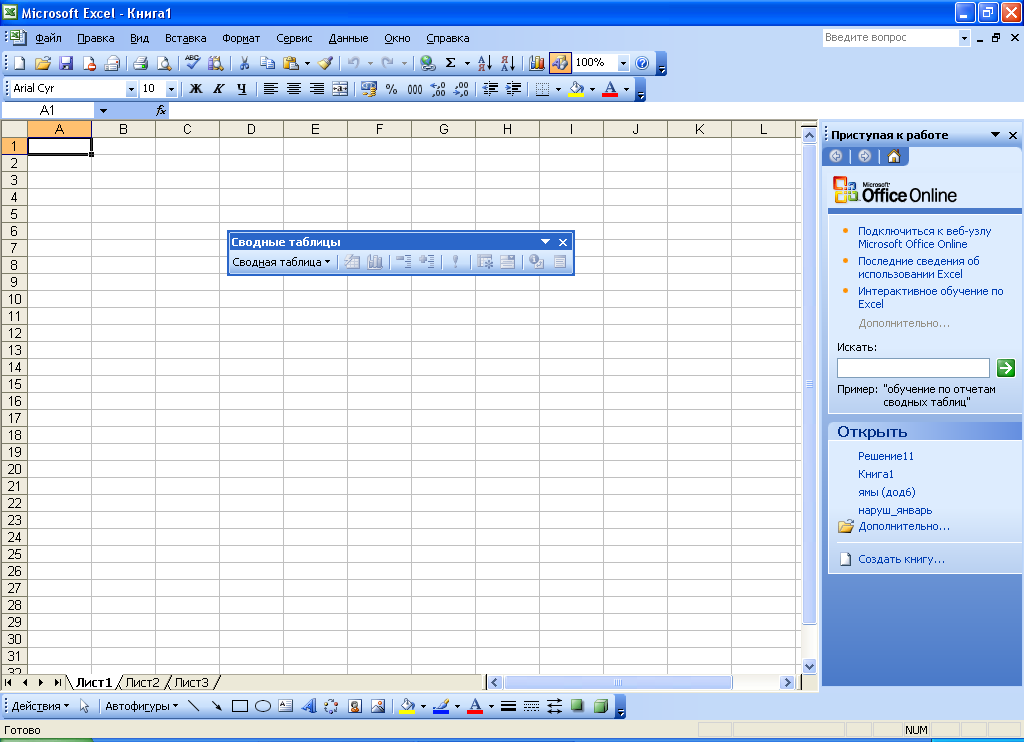The width and height of the screenshot is (1024, 742).
Task: Click the Создать книгу... link
Action: (x=901, y=559)
